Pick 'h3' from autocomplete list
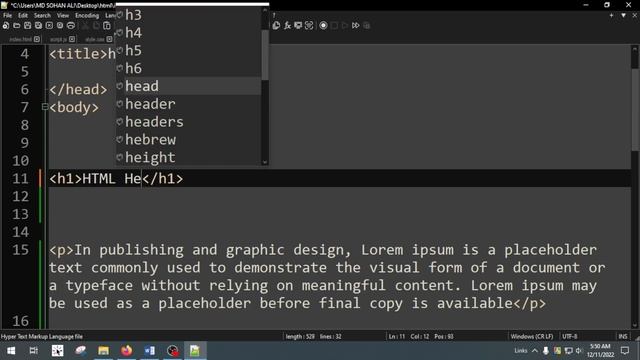 [189, 15]
